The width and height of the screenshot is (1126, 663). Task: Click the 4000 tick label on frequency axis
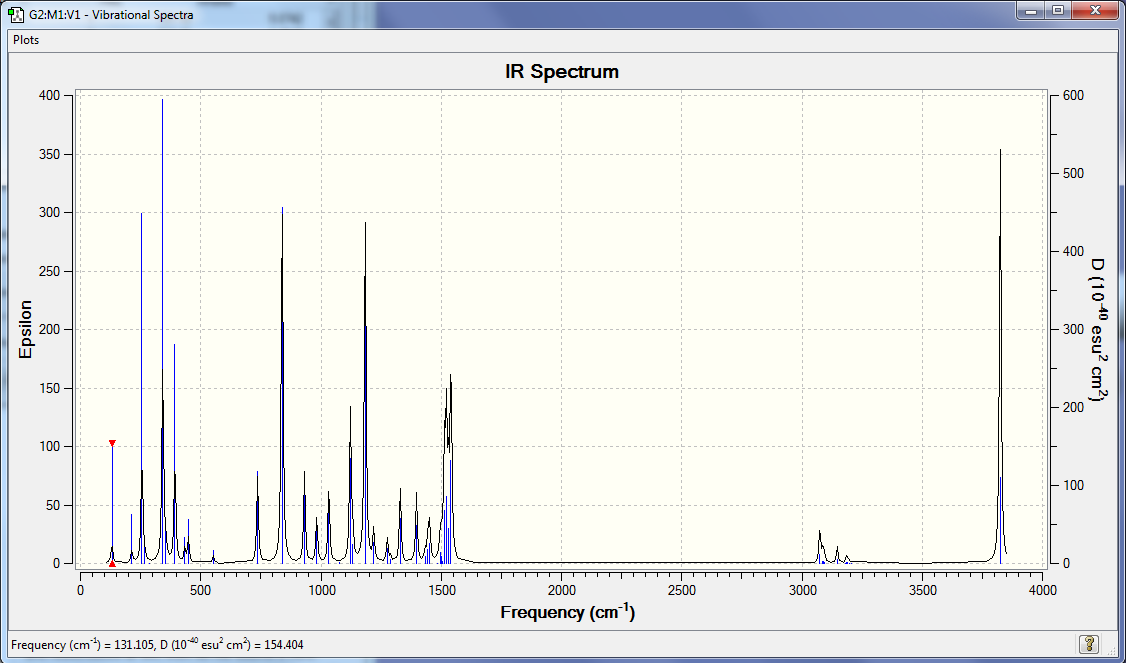pos(1043,590)
